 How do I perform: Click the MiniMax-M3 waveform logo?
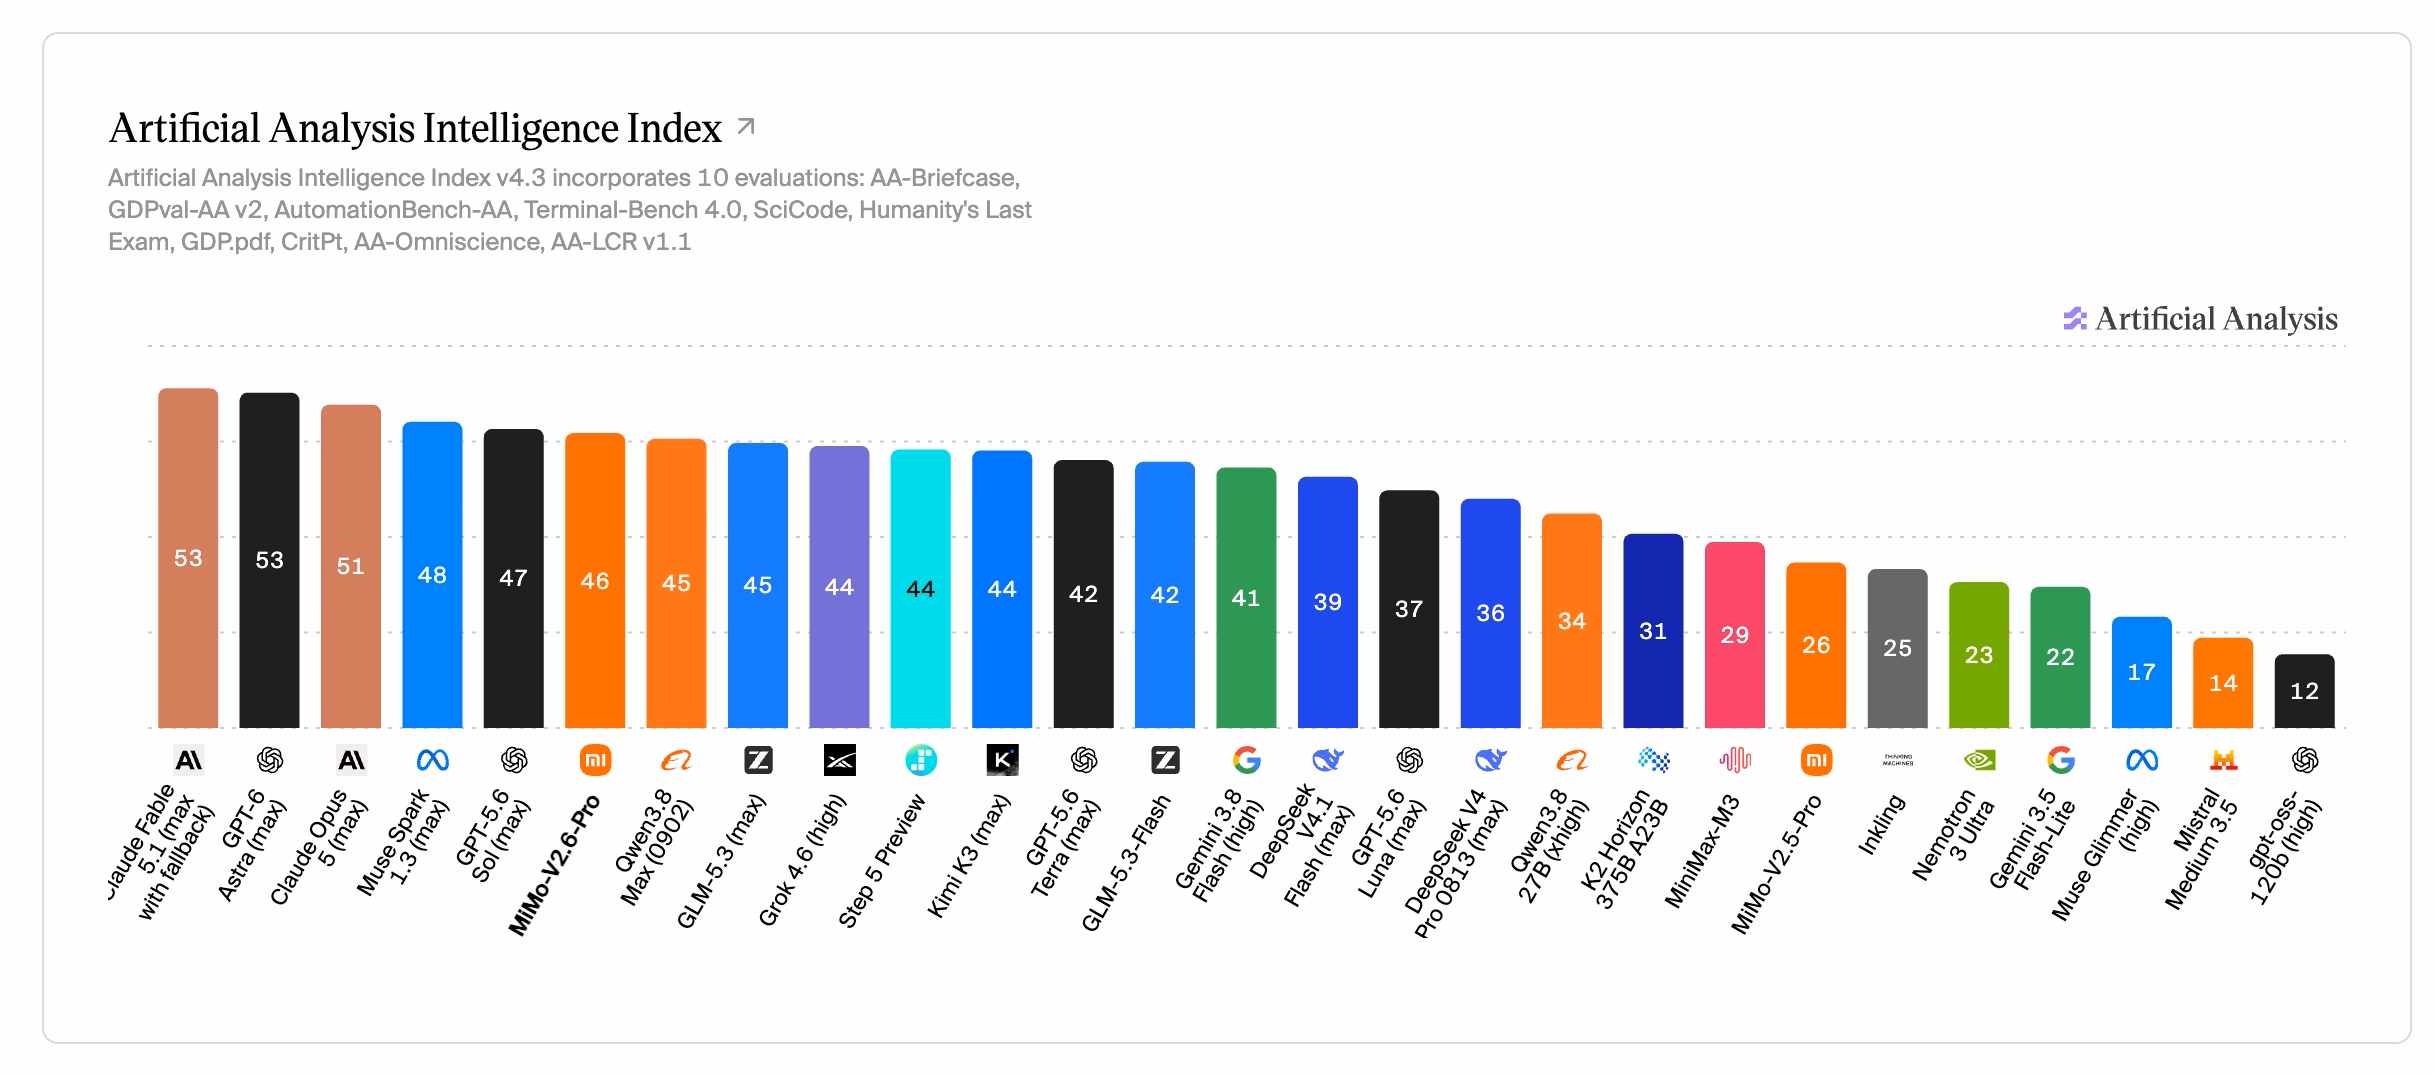1735,761
